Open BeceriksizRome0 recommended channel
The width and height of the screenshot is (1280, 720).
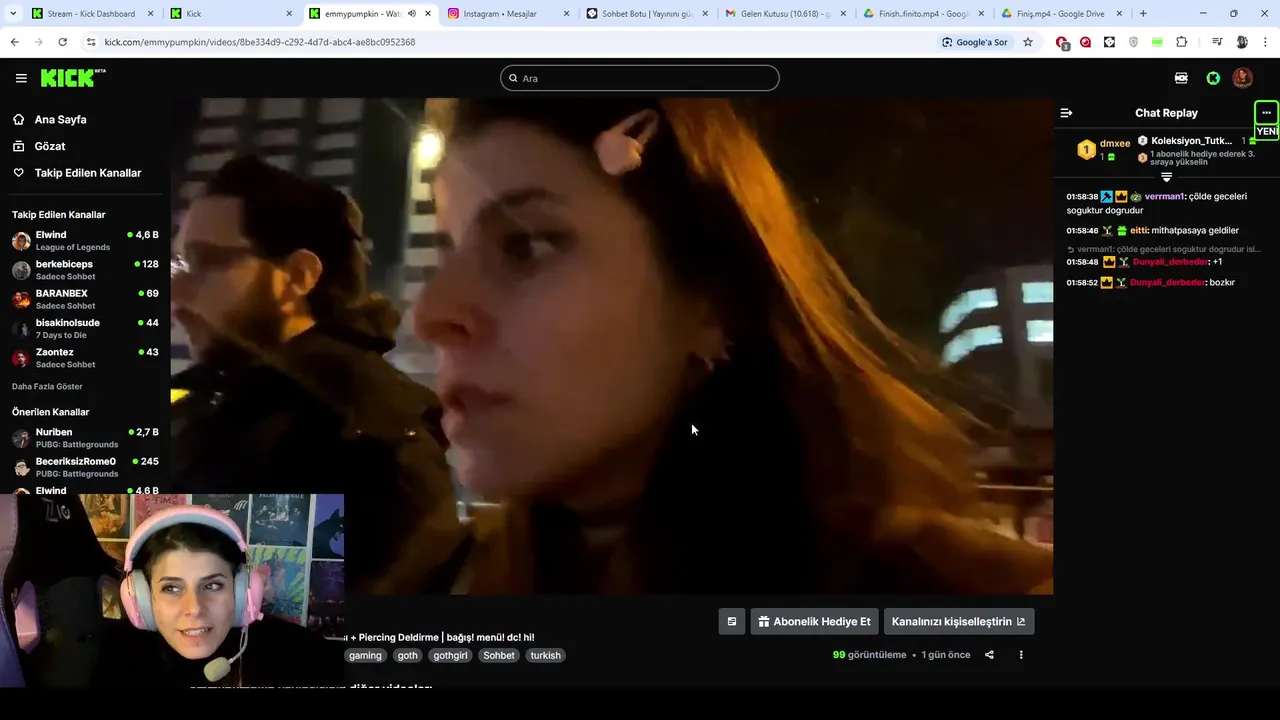click(x=85, y=467)
